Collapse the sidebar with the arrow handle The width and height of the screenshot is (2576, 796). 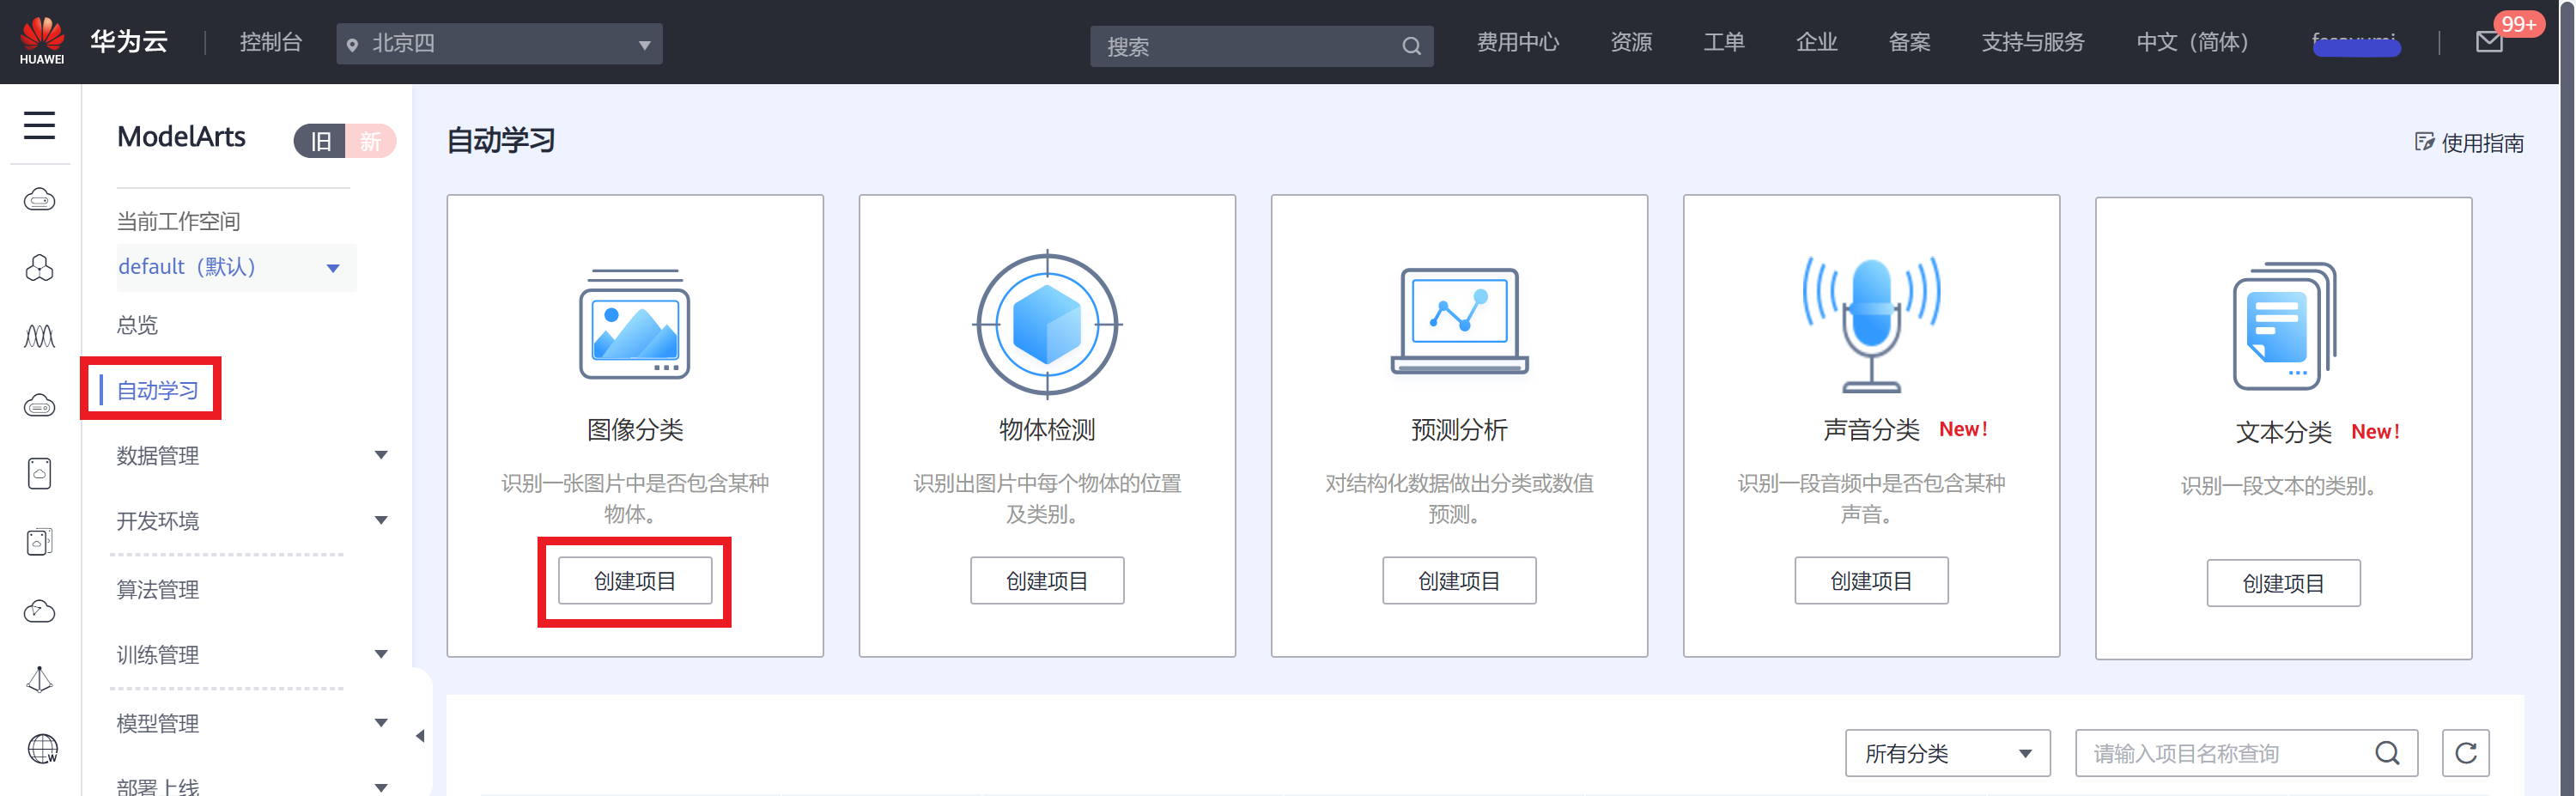click(x=420, y=736)
